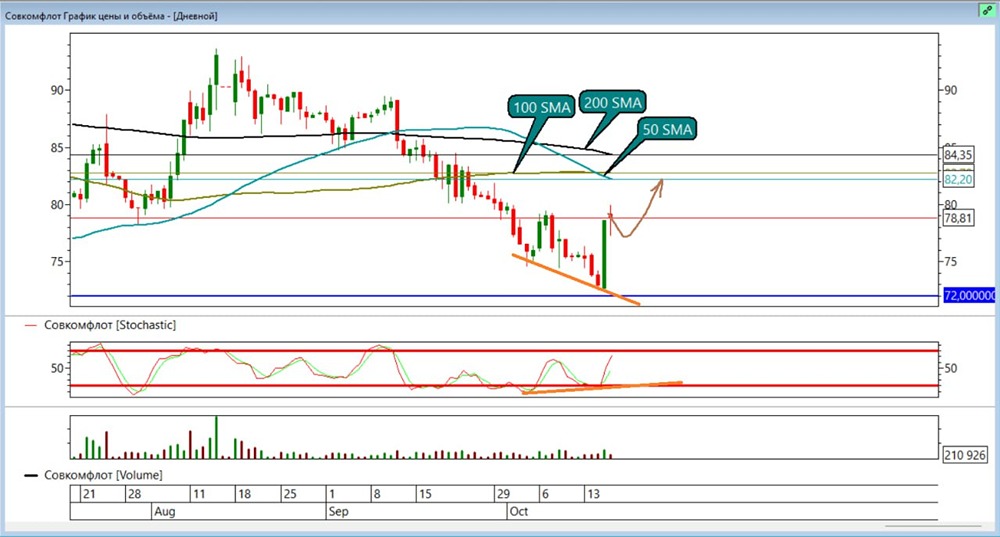Screen dimensions: 1000x537
Task: Click the green link icon at top-right corner
Action: pos(988,10)
